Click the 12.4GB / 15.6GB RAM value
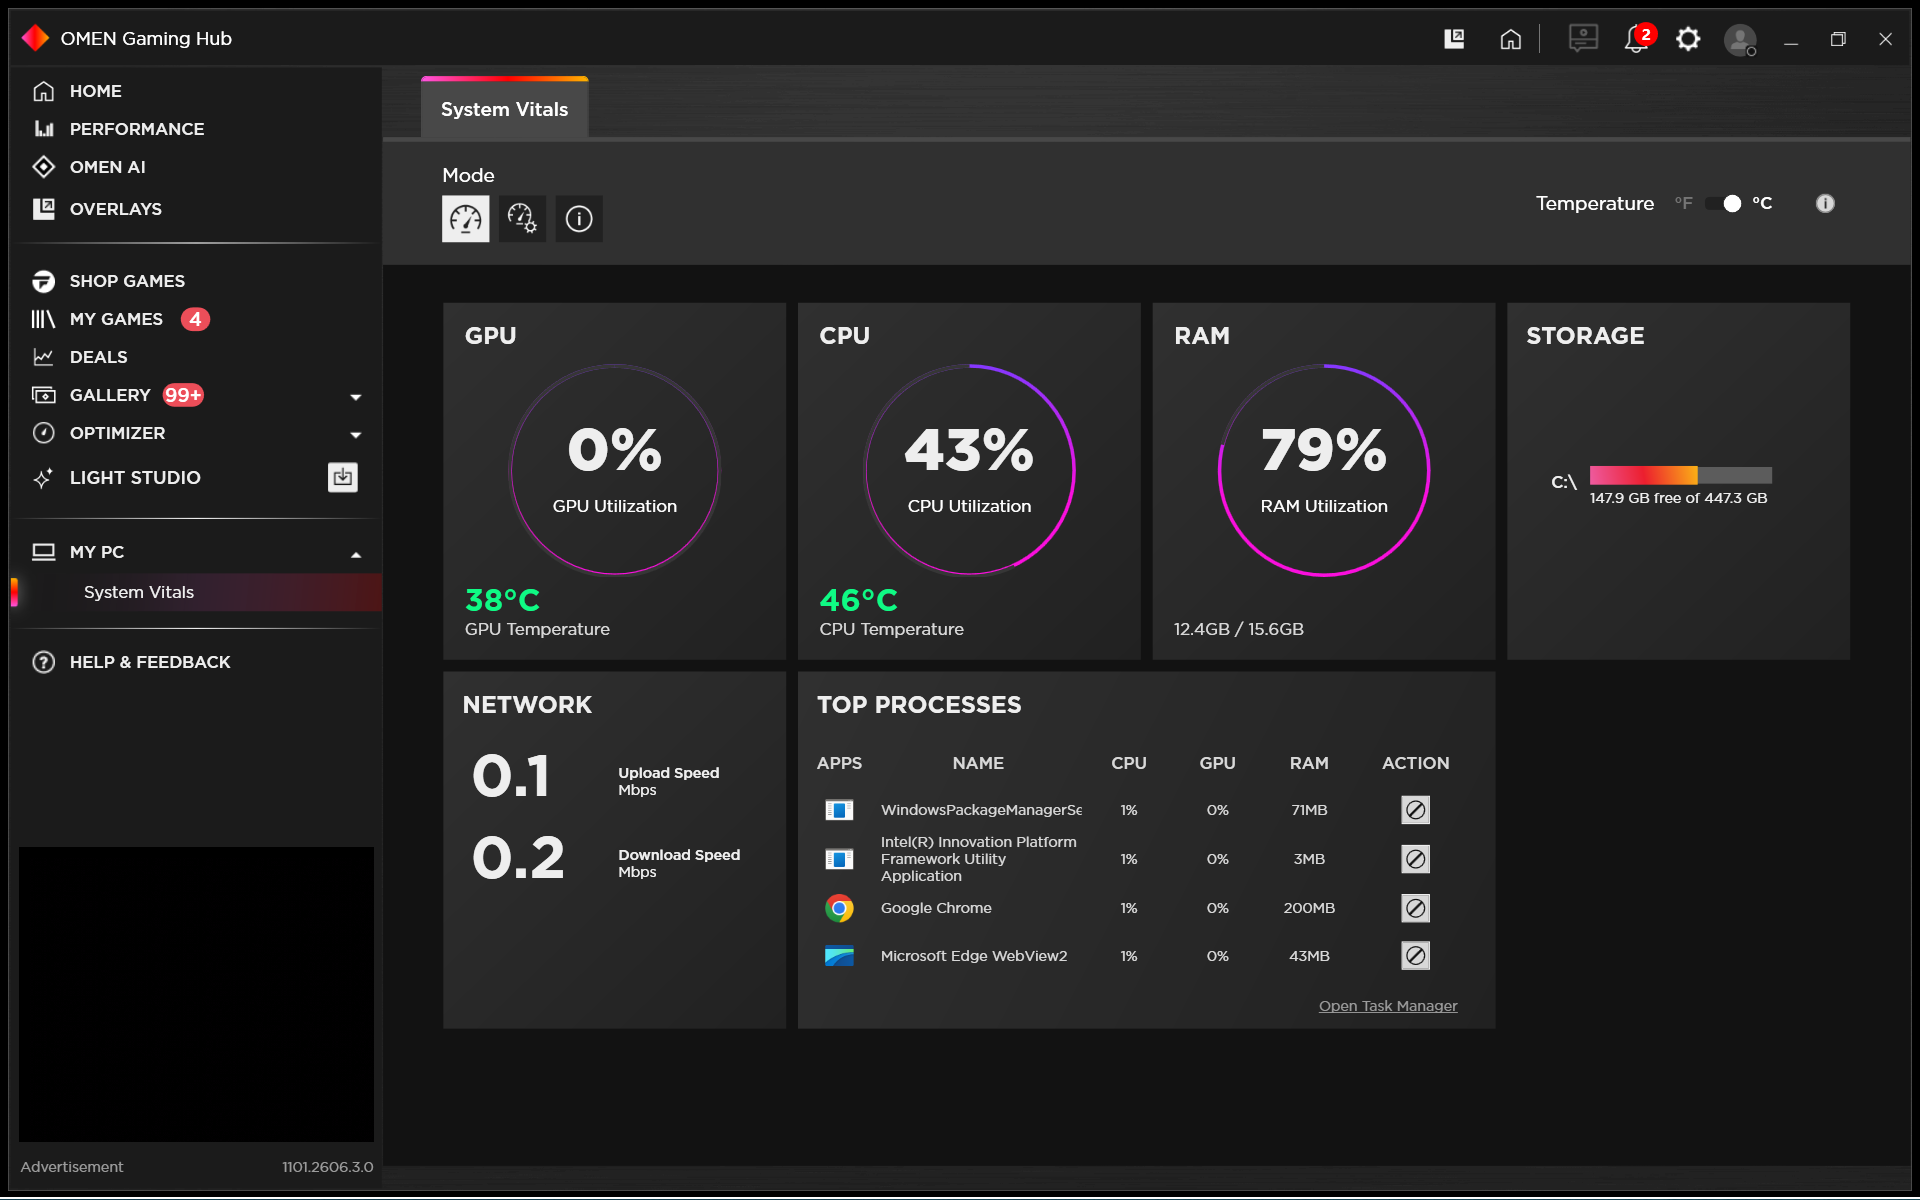Image resolution: width=1920 pixels, height=1200 pixels. click(1238, 629)
